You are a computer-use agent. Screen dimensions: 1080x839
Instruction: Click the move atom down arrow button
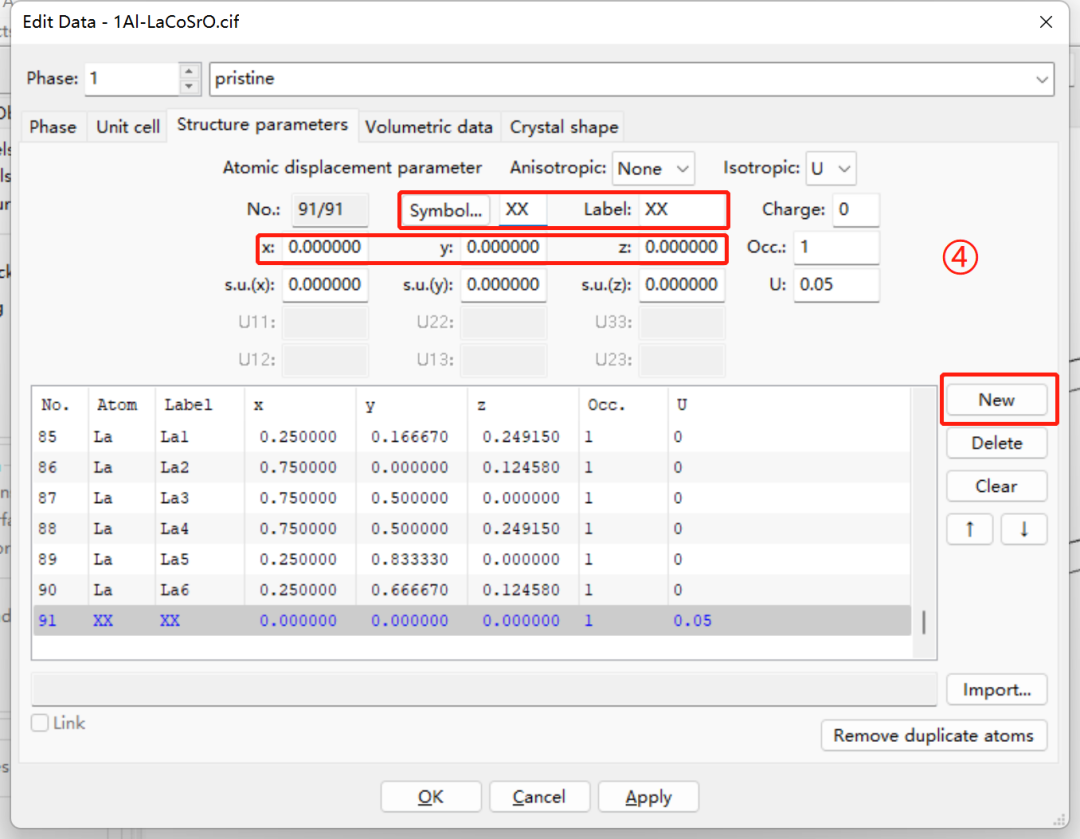pos(1024,529)
